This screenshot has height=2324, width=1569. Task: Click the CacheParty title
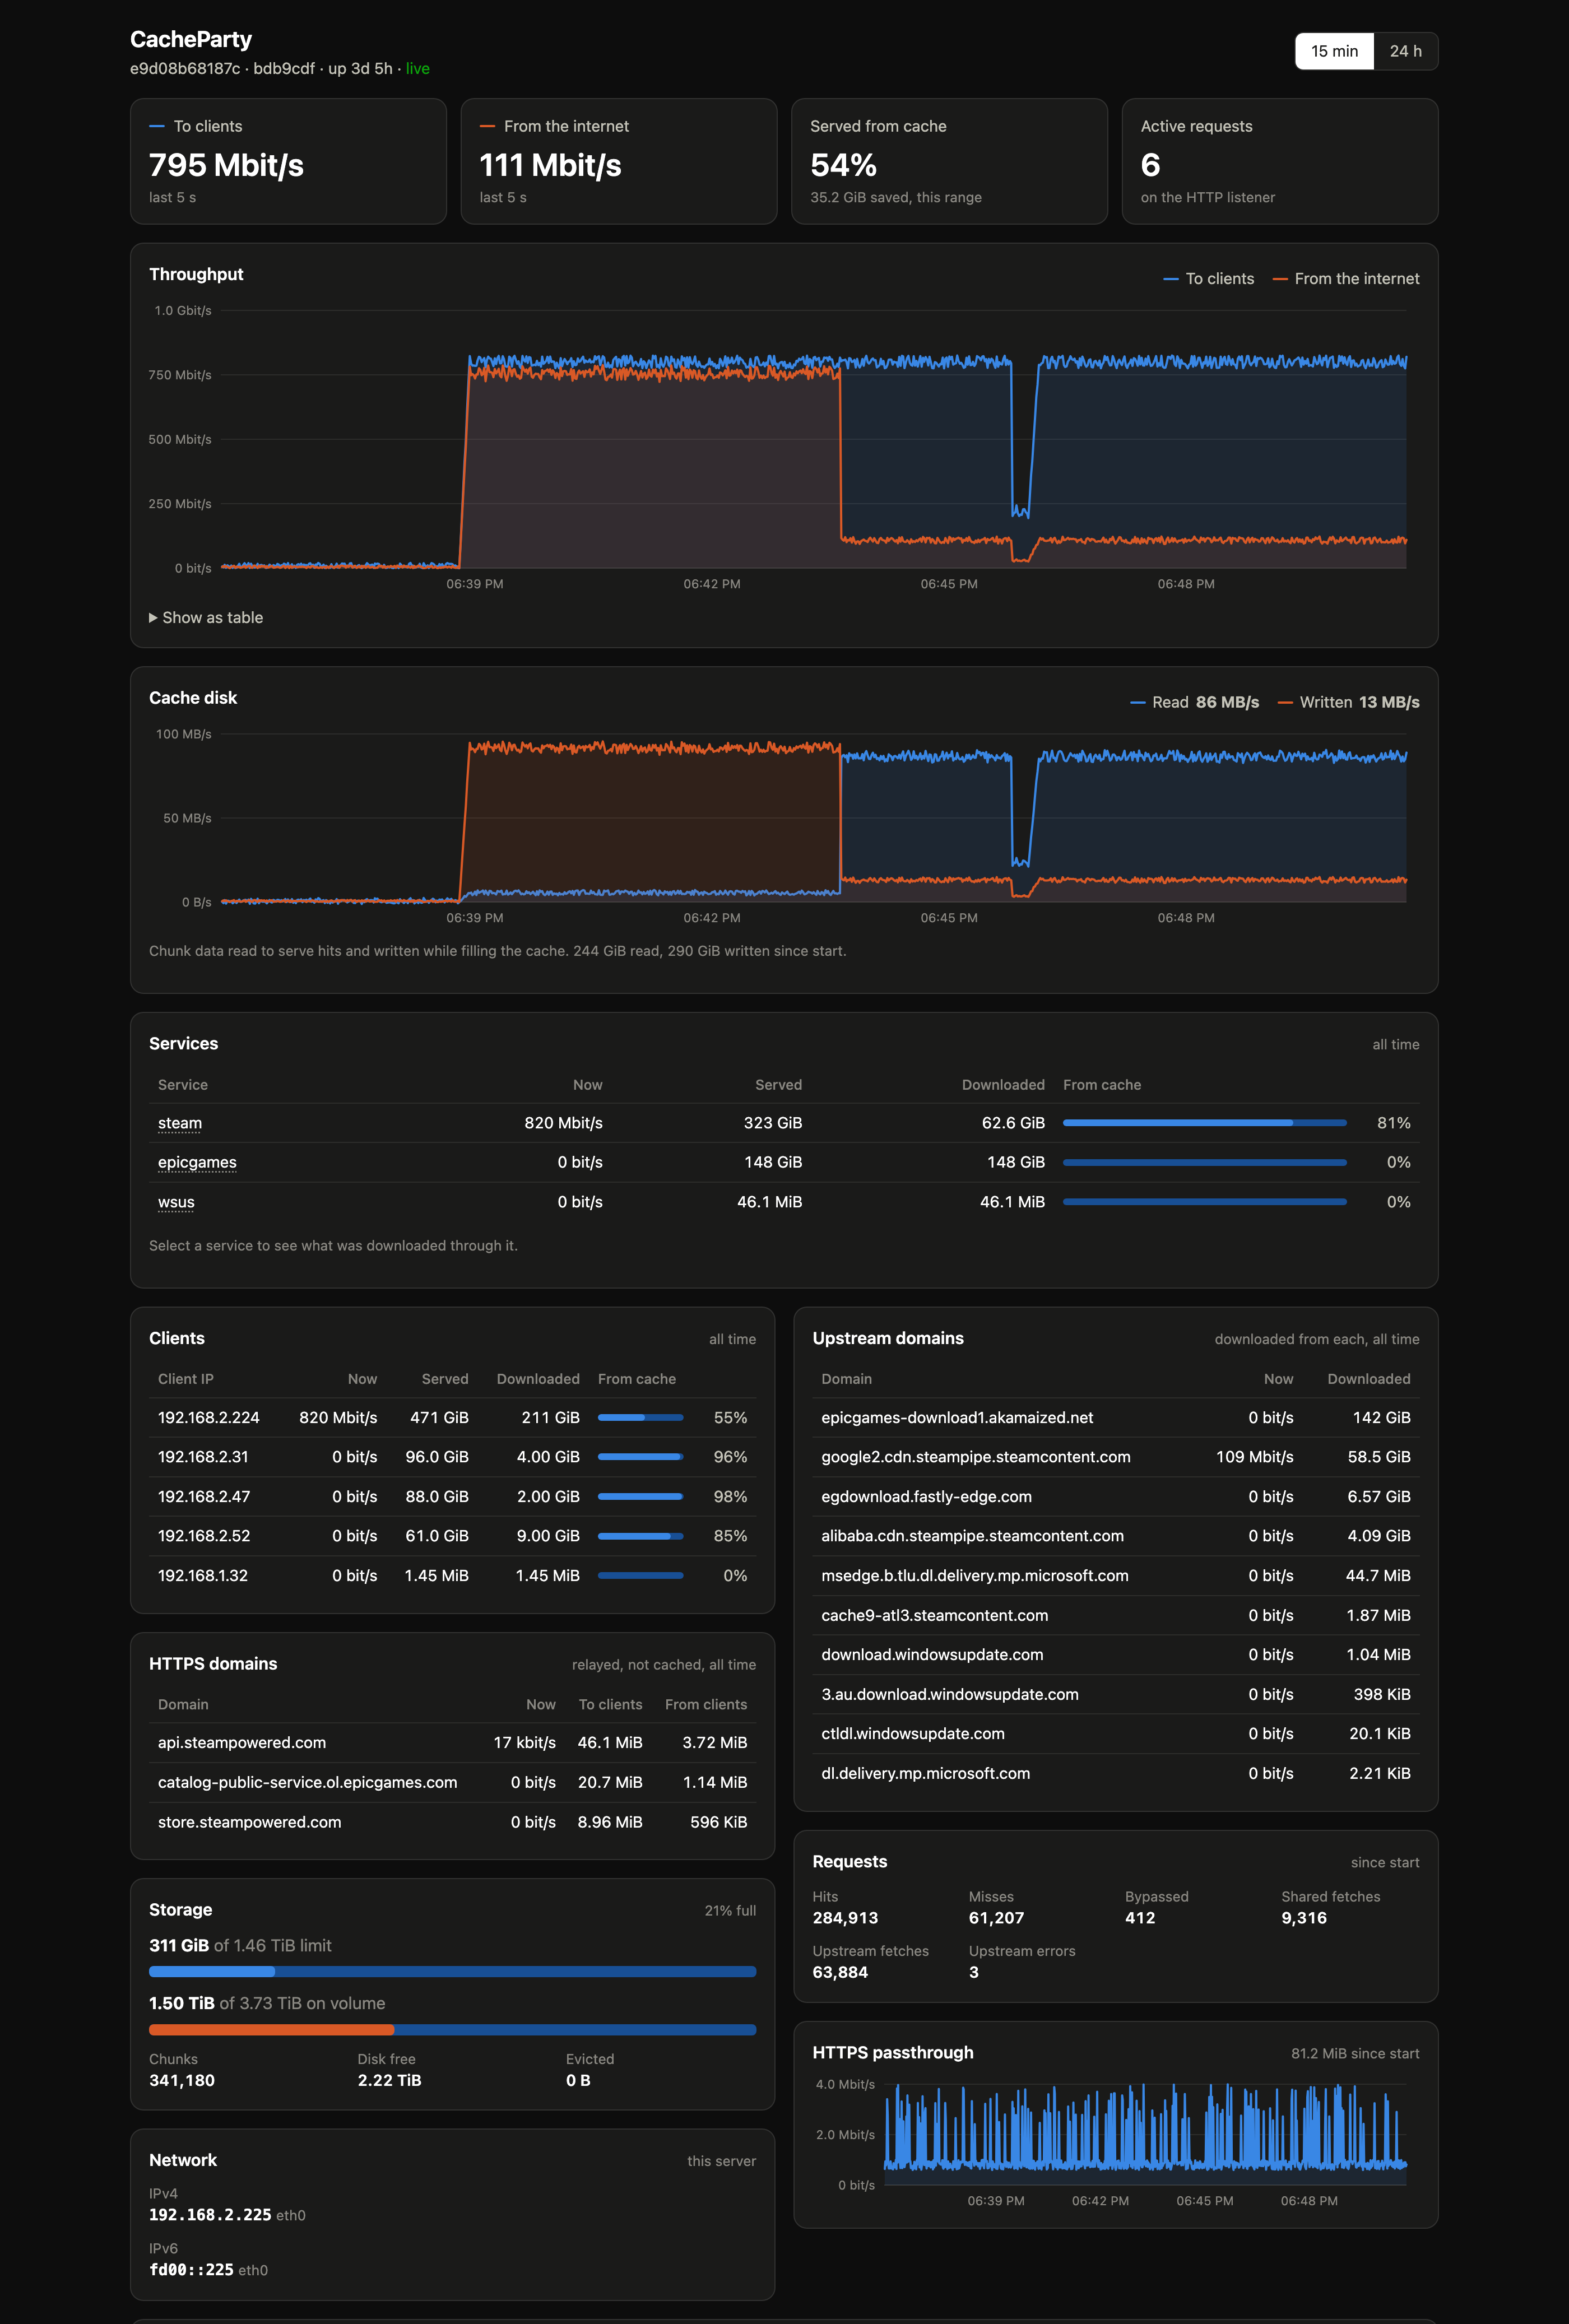pos(191,39)
